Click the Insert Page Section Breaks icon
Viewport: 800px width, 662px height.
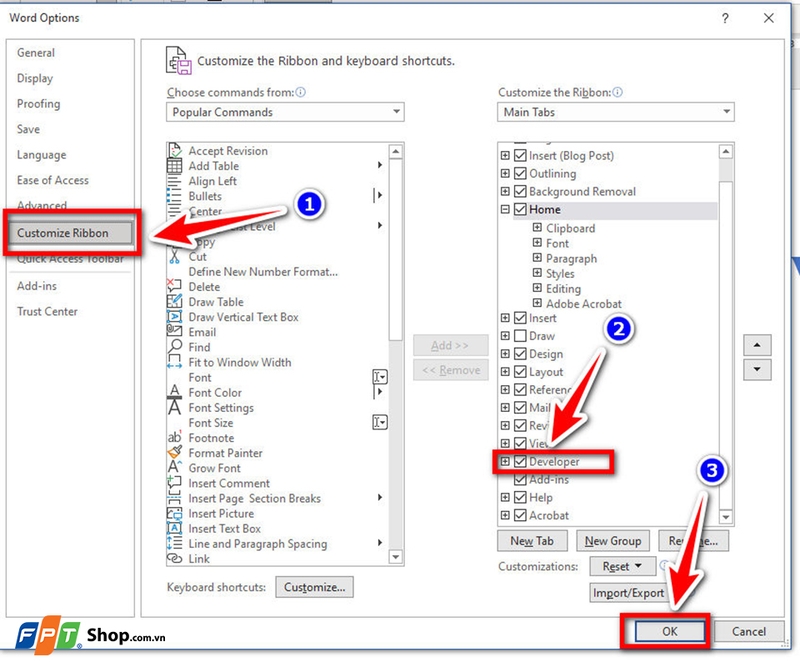click(x=174, y=498)
